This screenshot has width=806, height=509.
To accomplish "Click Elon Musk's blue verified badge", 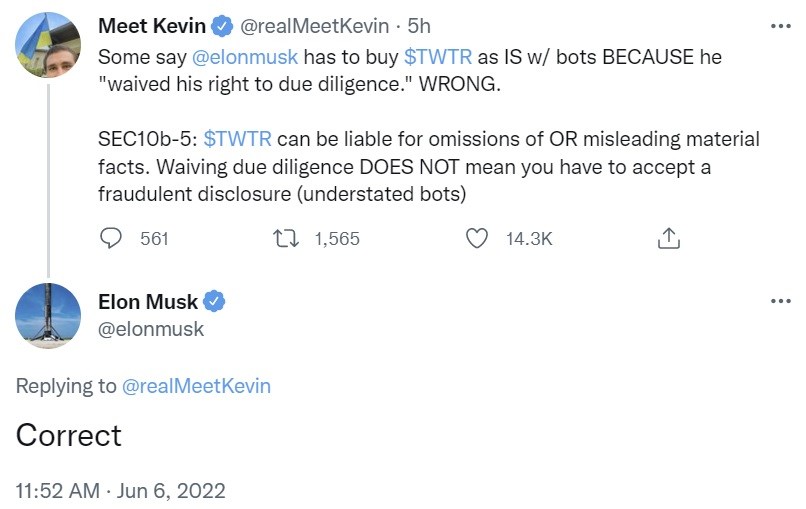I will click(x=214, y=301).
